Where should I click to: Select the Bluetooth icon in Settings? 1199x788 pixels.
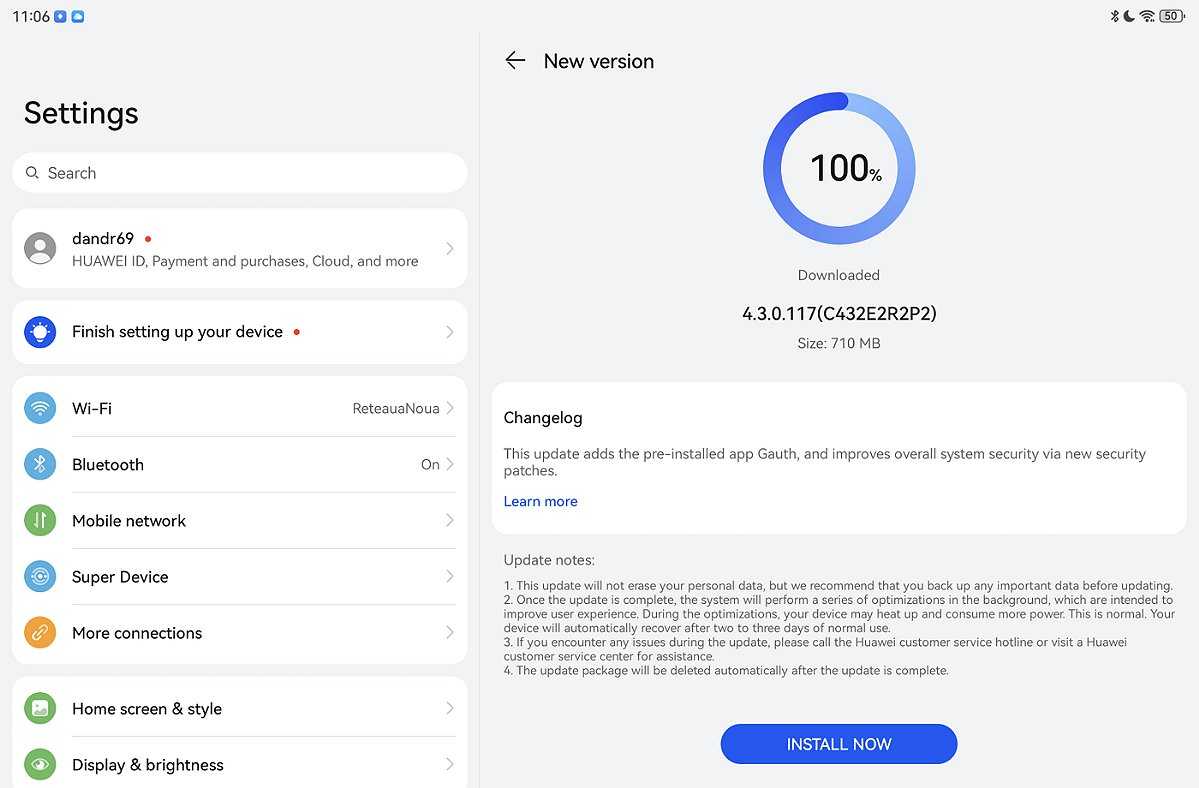(40, 464)
